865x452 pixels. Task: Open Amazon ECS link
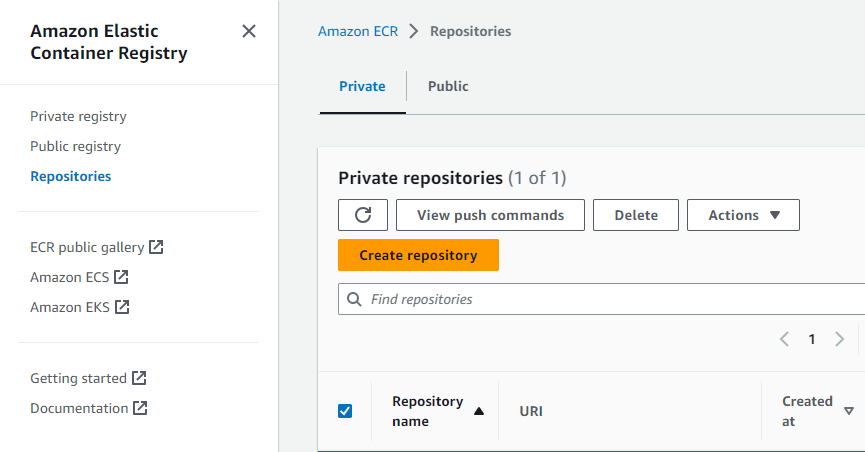click(70, 277)
